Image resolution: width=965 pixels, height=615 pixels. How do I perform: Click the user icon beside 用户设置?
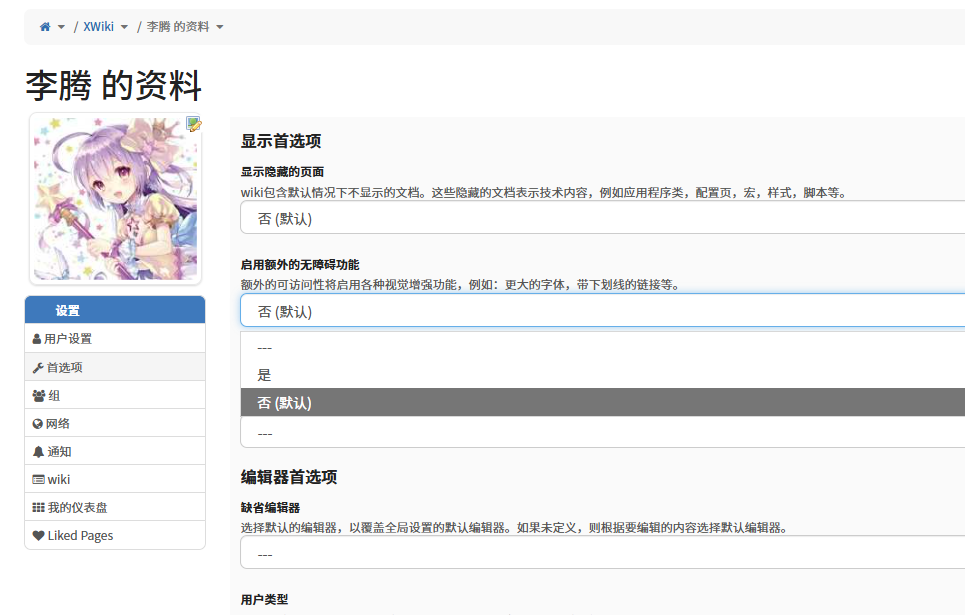pyautogui.click(x=37, y=339)
